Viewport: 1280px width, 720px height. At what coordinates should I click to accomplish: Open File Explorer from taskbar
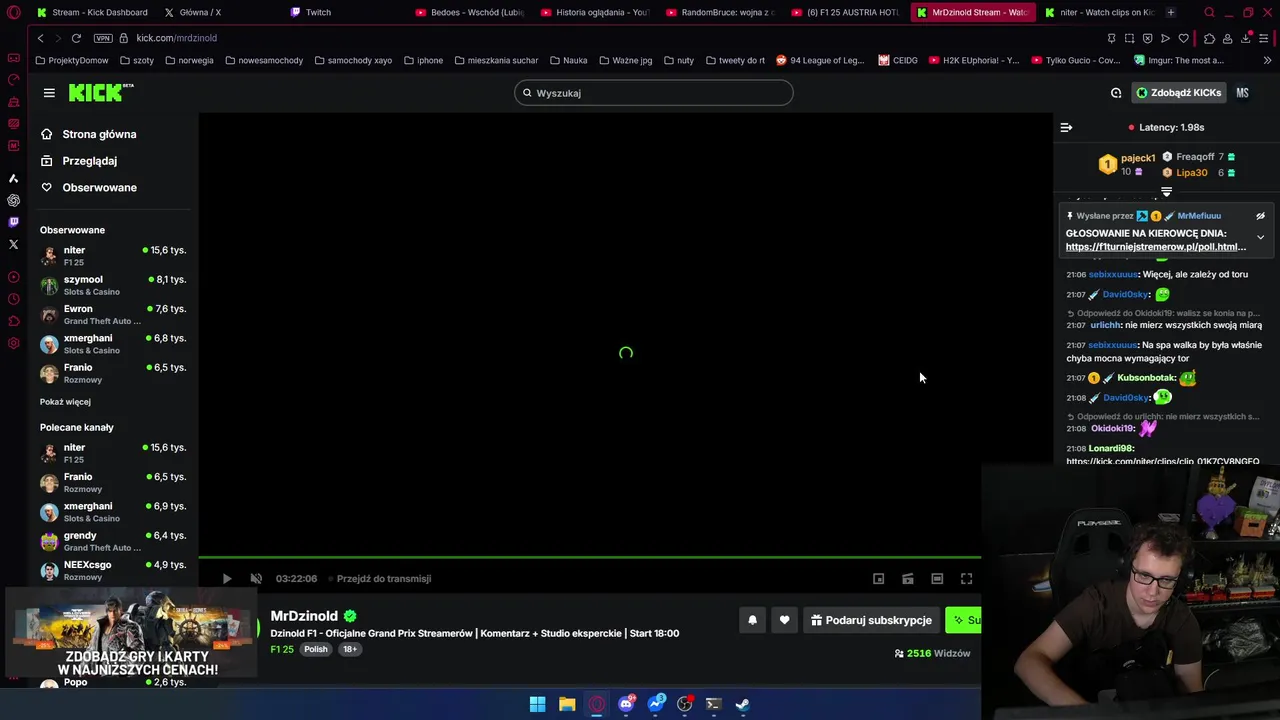[x=567, y=704]
